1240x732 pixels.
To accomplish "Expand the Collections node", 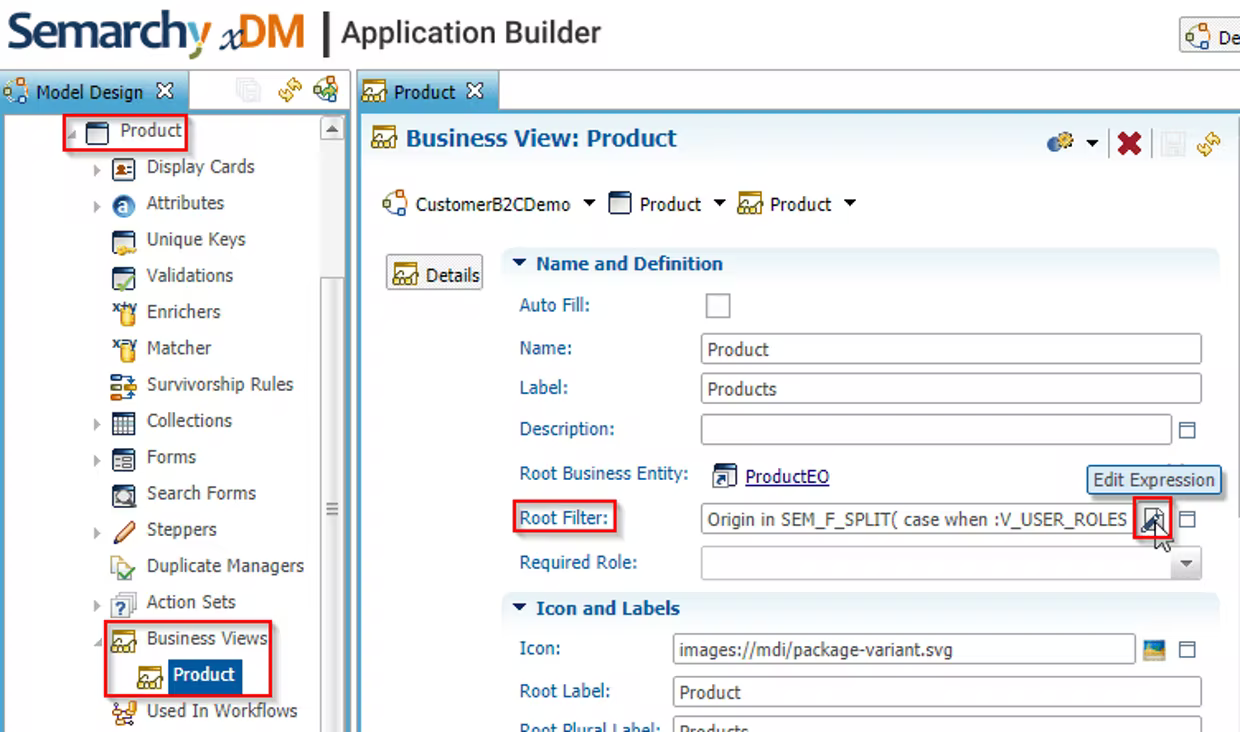I will point(97,424).
